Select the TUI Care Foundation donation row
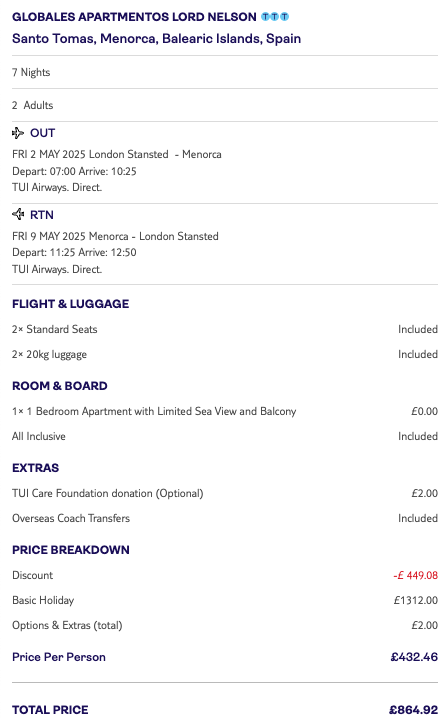Image resolution: width=448 pixels, height=721 pixels. [x=225, y=493]
